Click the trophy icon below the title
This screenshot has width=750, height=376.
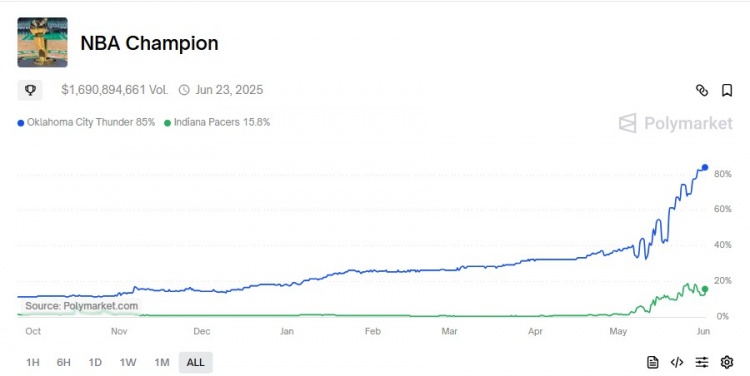click(x=30, y=90)
